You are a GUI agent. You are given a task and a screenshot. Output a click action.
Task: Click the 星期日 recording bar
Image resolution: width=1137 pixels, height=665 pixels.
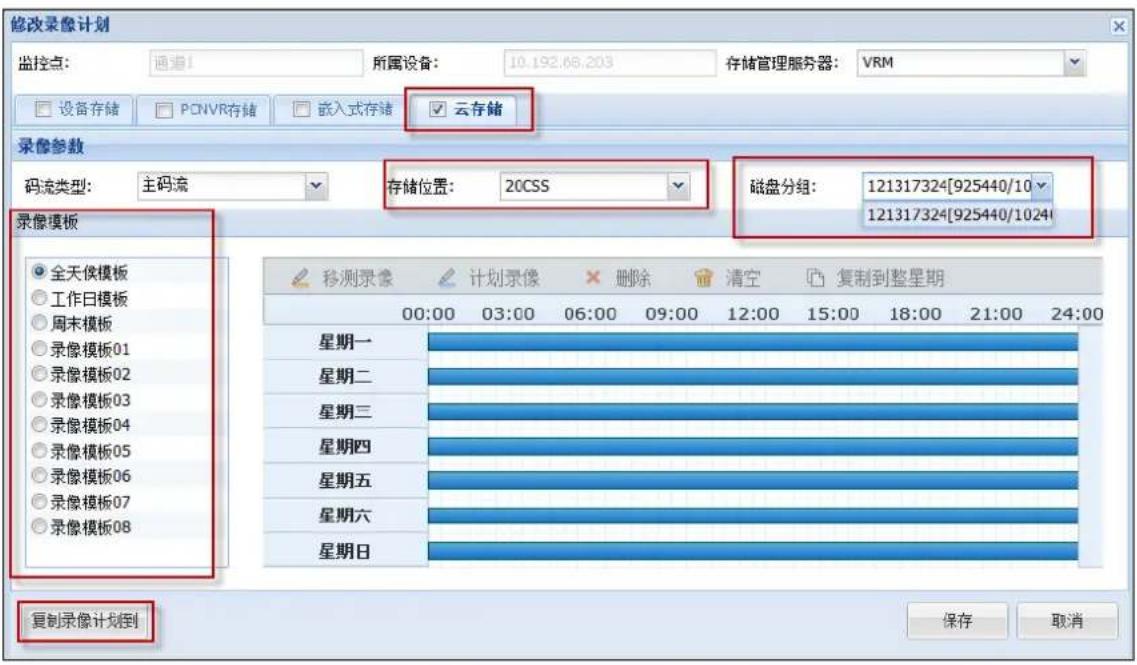click(753, 551)
